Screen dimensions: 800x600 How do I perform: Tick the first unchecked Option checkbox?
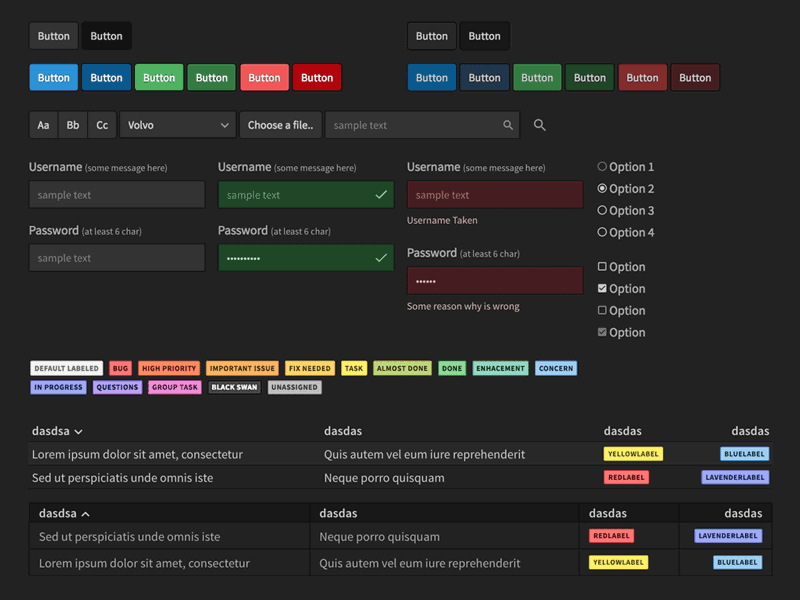(x=602, y=267)
